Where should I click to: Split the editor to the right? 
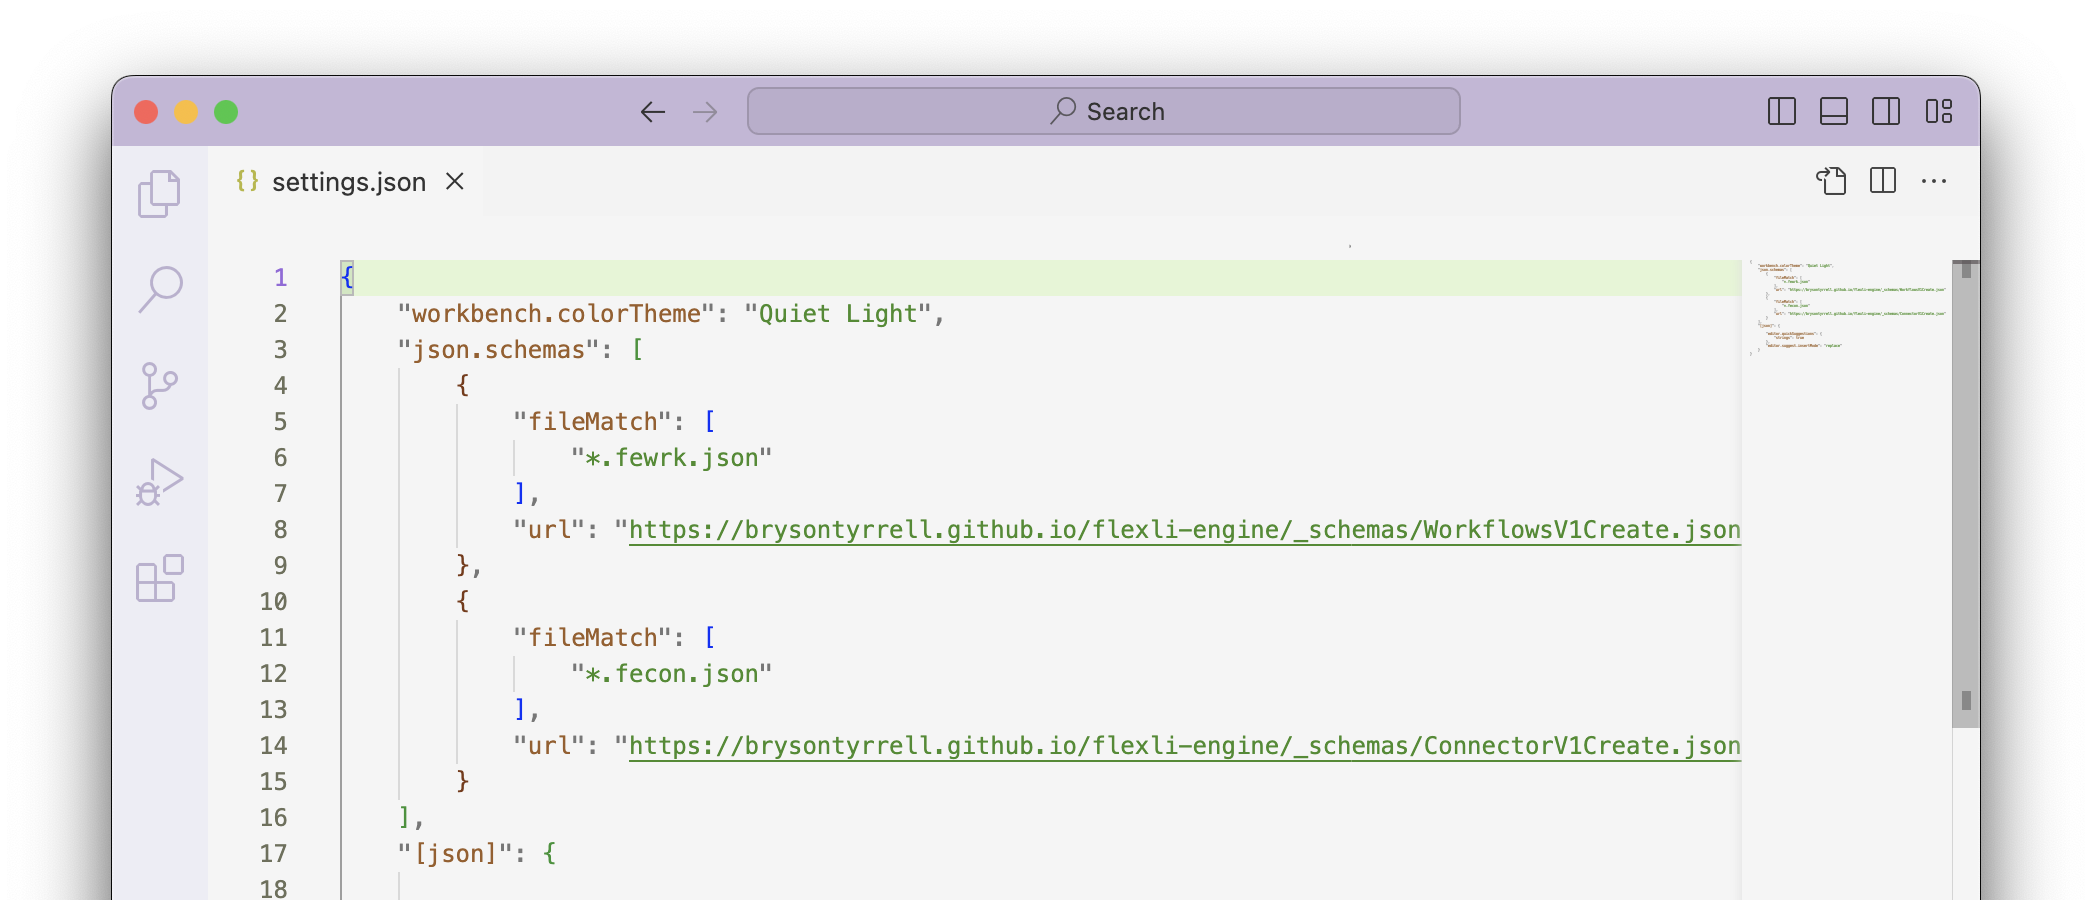(x=1883, y=181)
